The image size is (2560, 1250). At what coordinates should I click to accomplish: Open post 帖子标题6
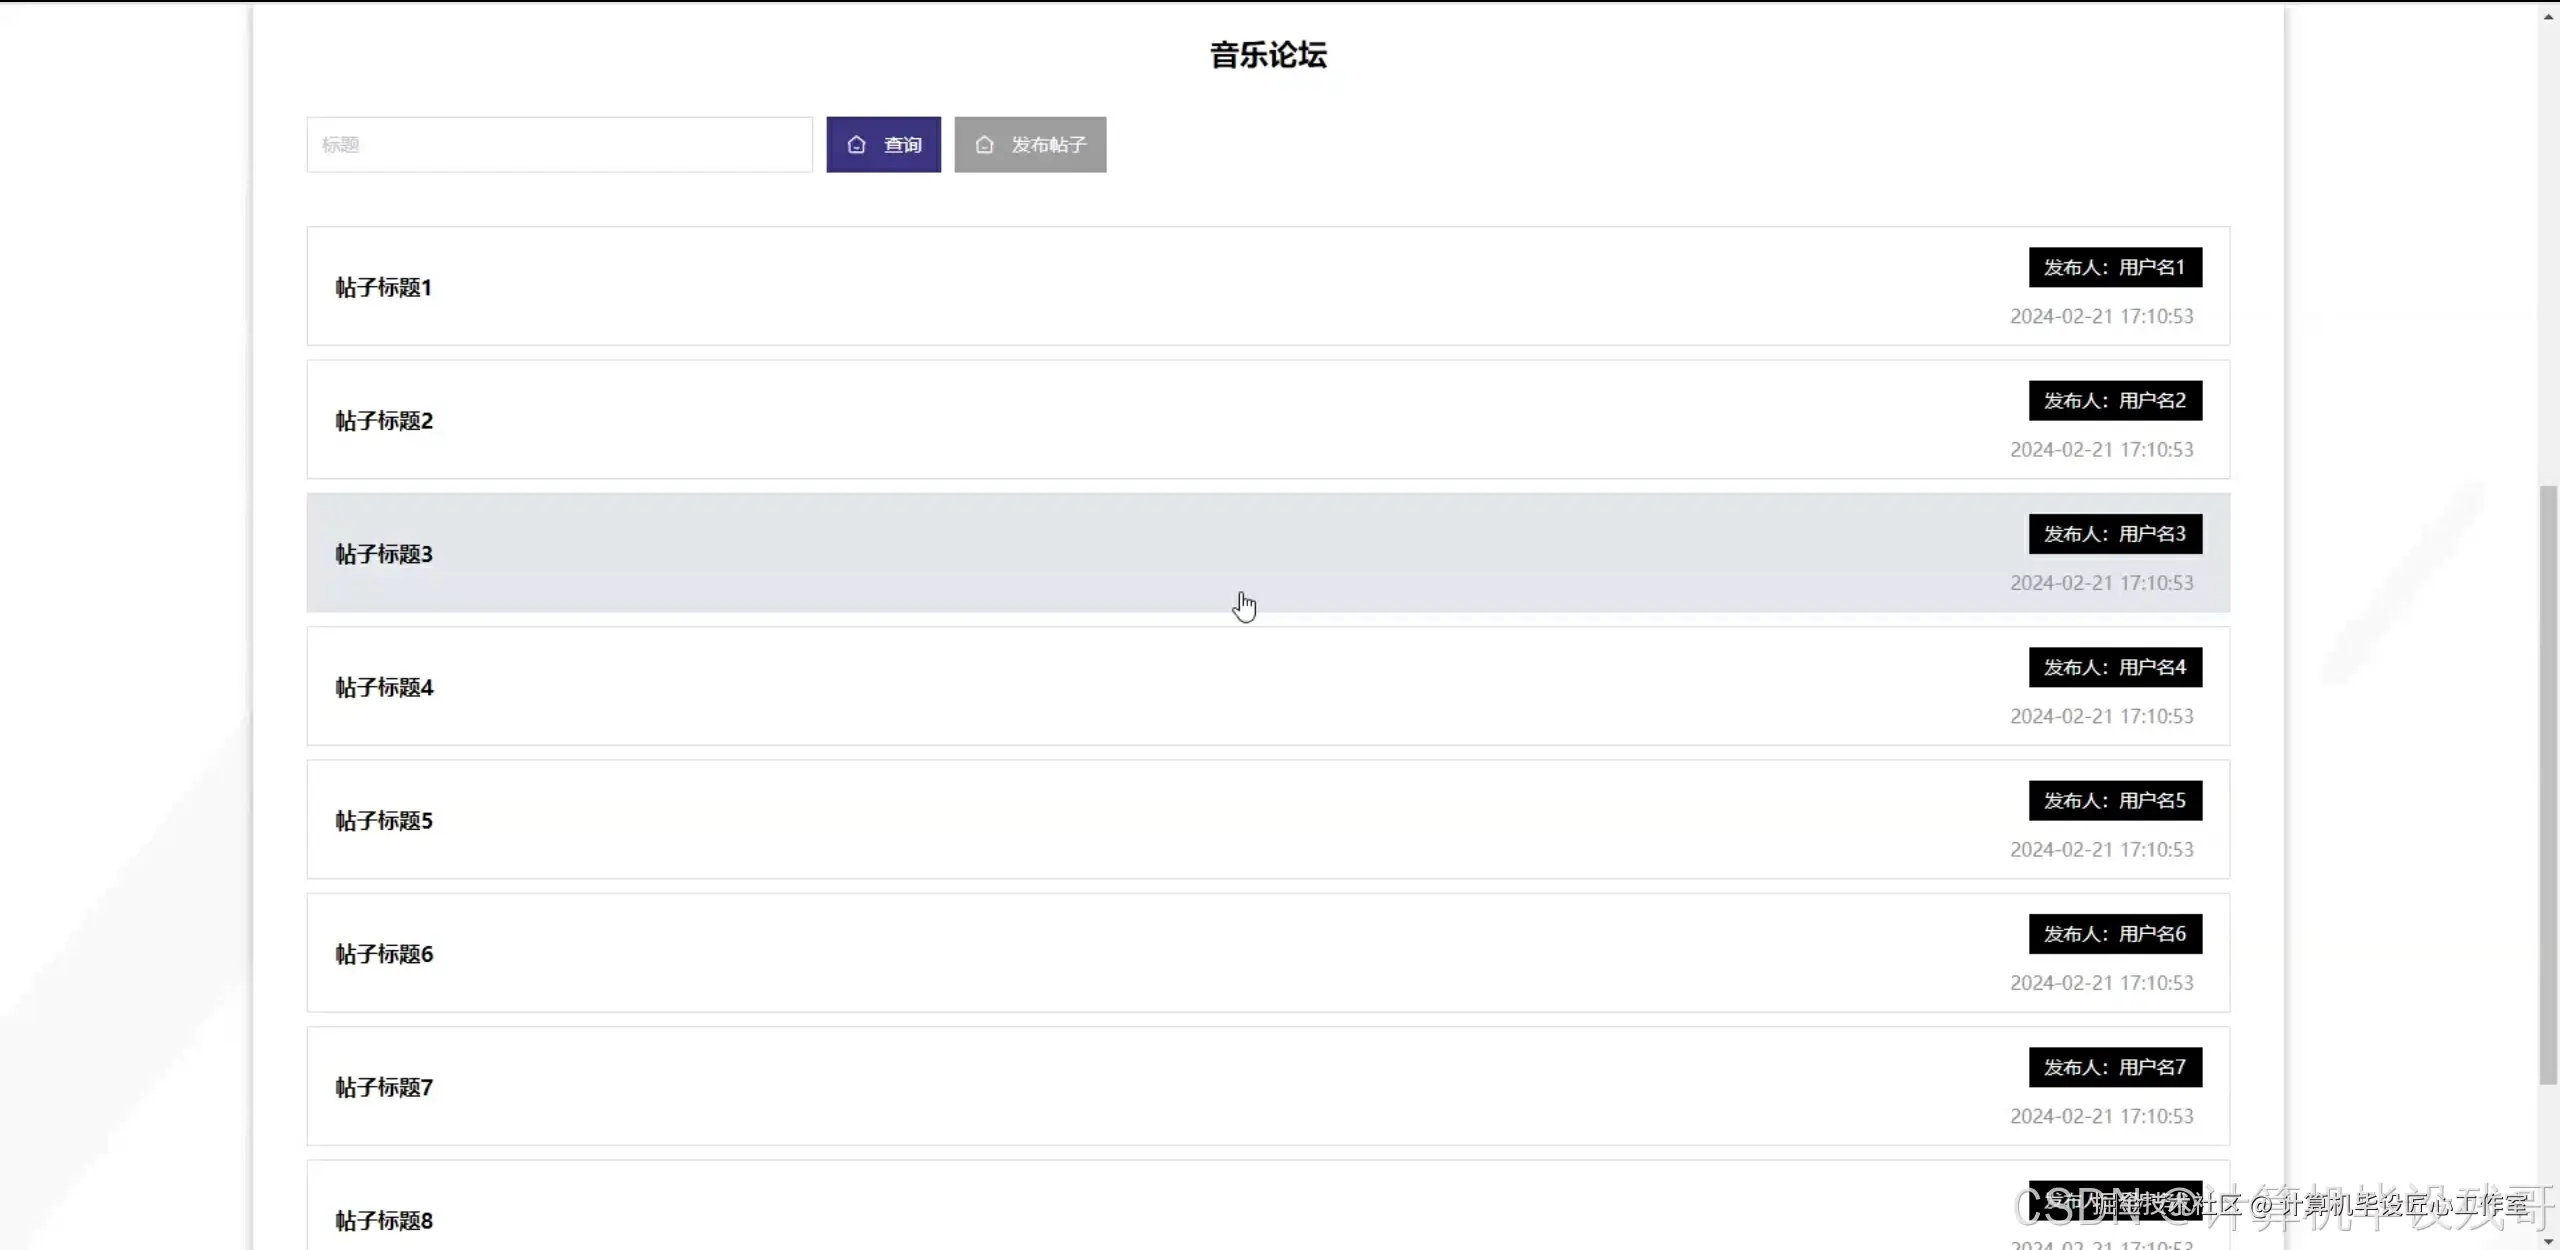point(384,954)
